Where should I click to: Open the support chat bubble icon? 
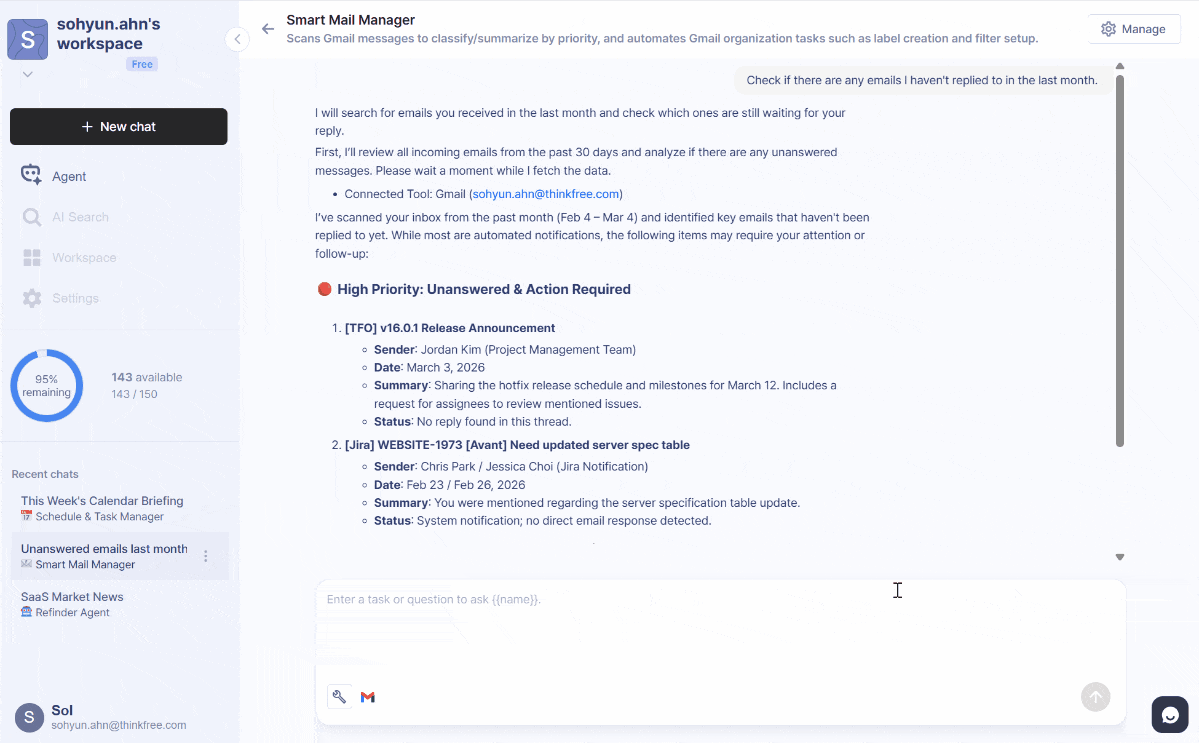click(1169, 714)
